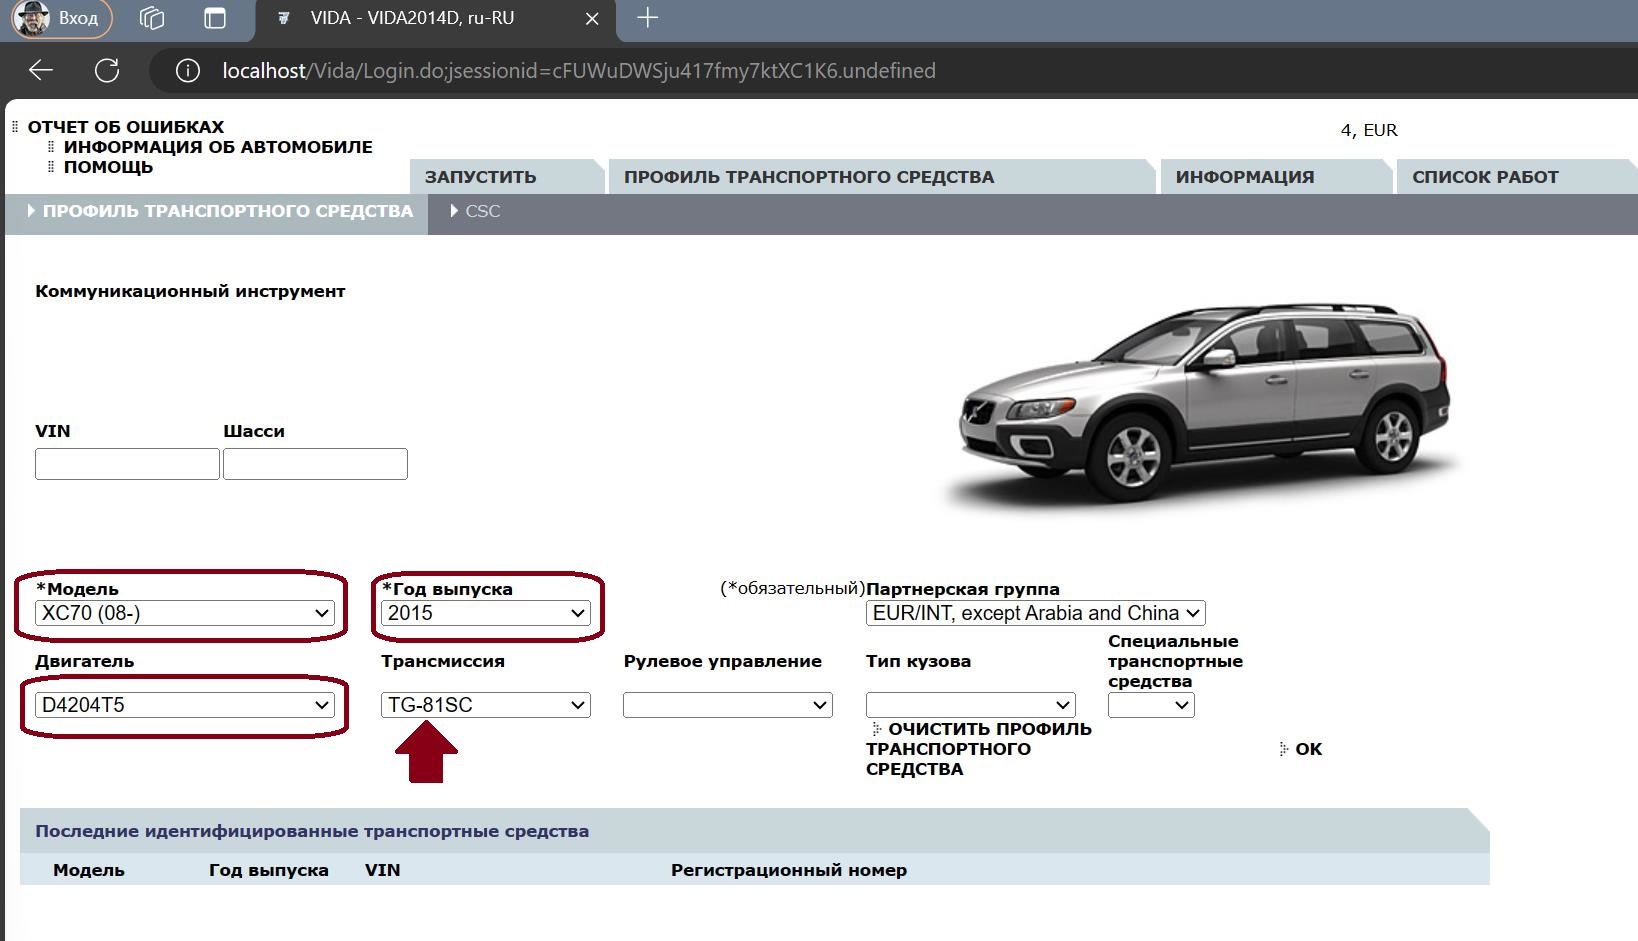The width and height of the screenshot is (1638, 941).
Task: Select ПРОФИЛЬ ТРАНСПОРТНОГО СРЕДСТВА sub-tab
Action: (x=217, y=212)
